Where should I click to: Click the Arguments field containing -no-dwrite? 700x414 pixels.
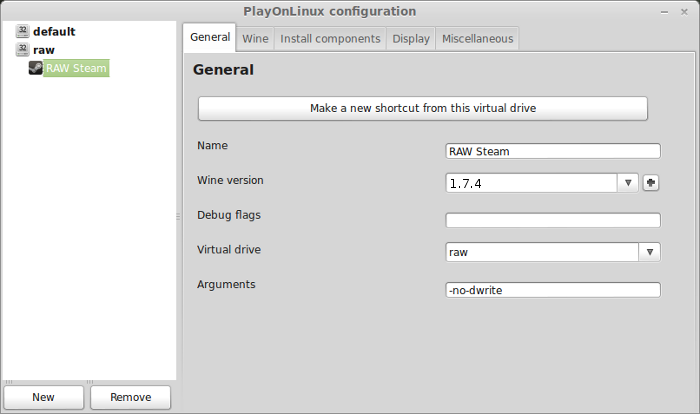(x=553, y=290)
